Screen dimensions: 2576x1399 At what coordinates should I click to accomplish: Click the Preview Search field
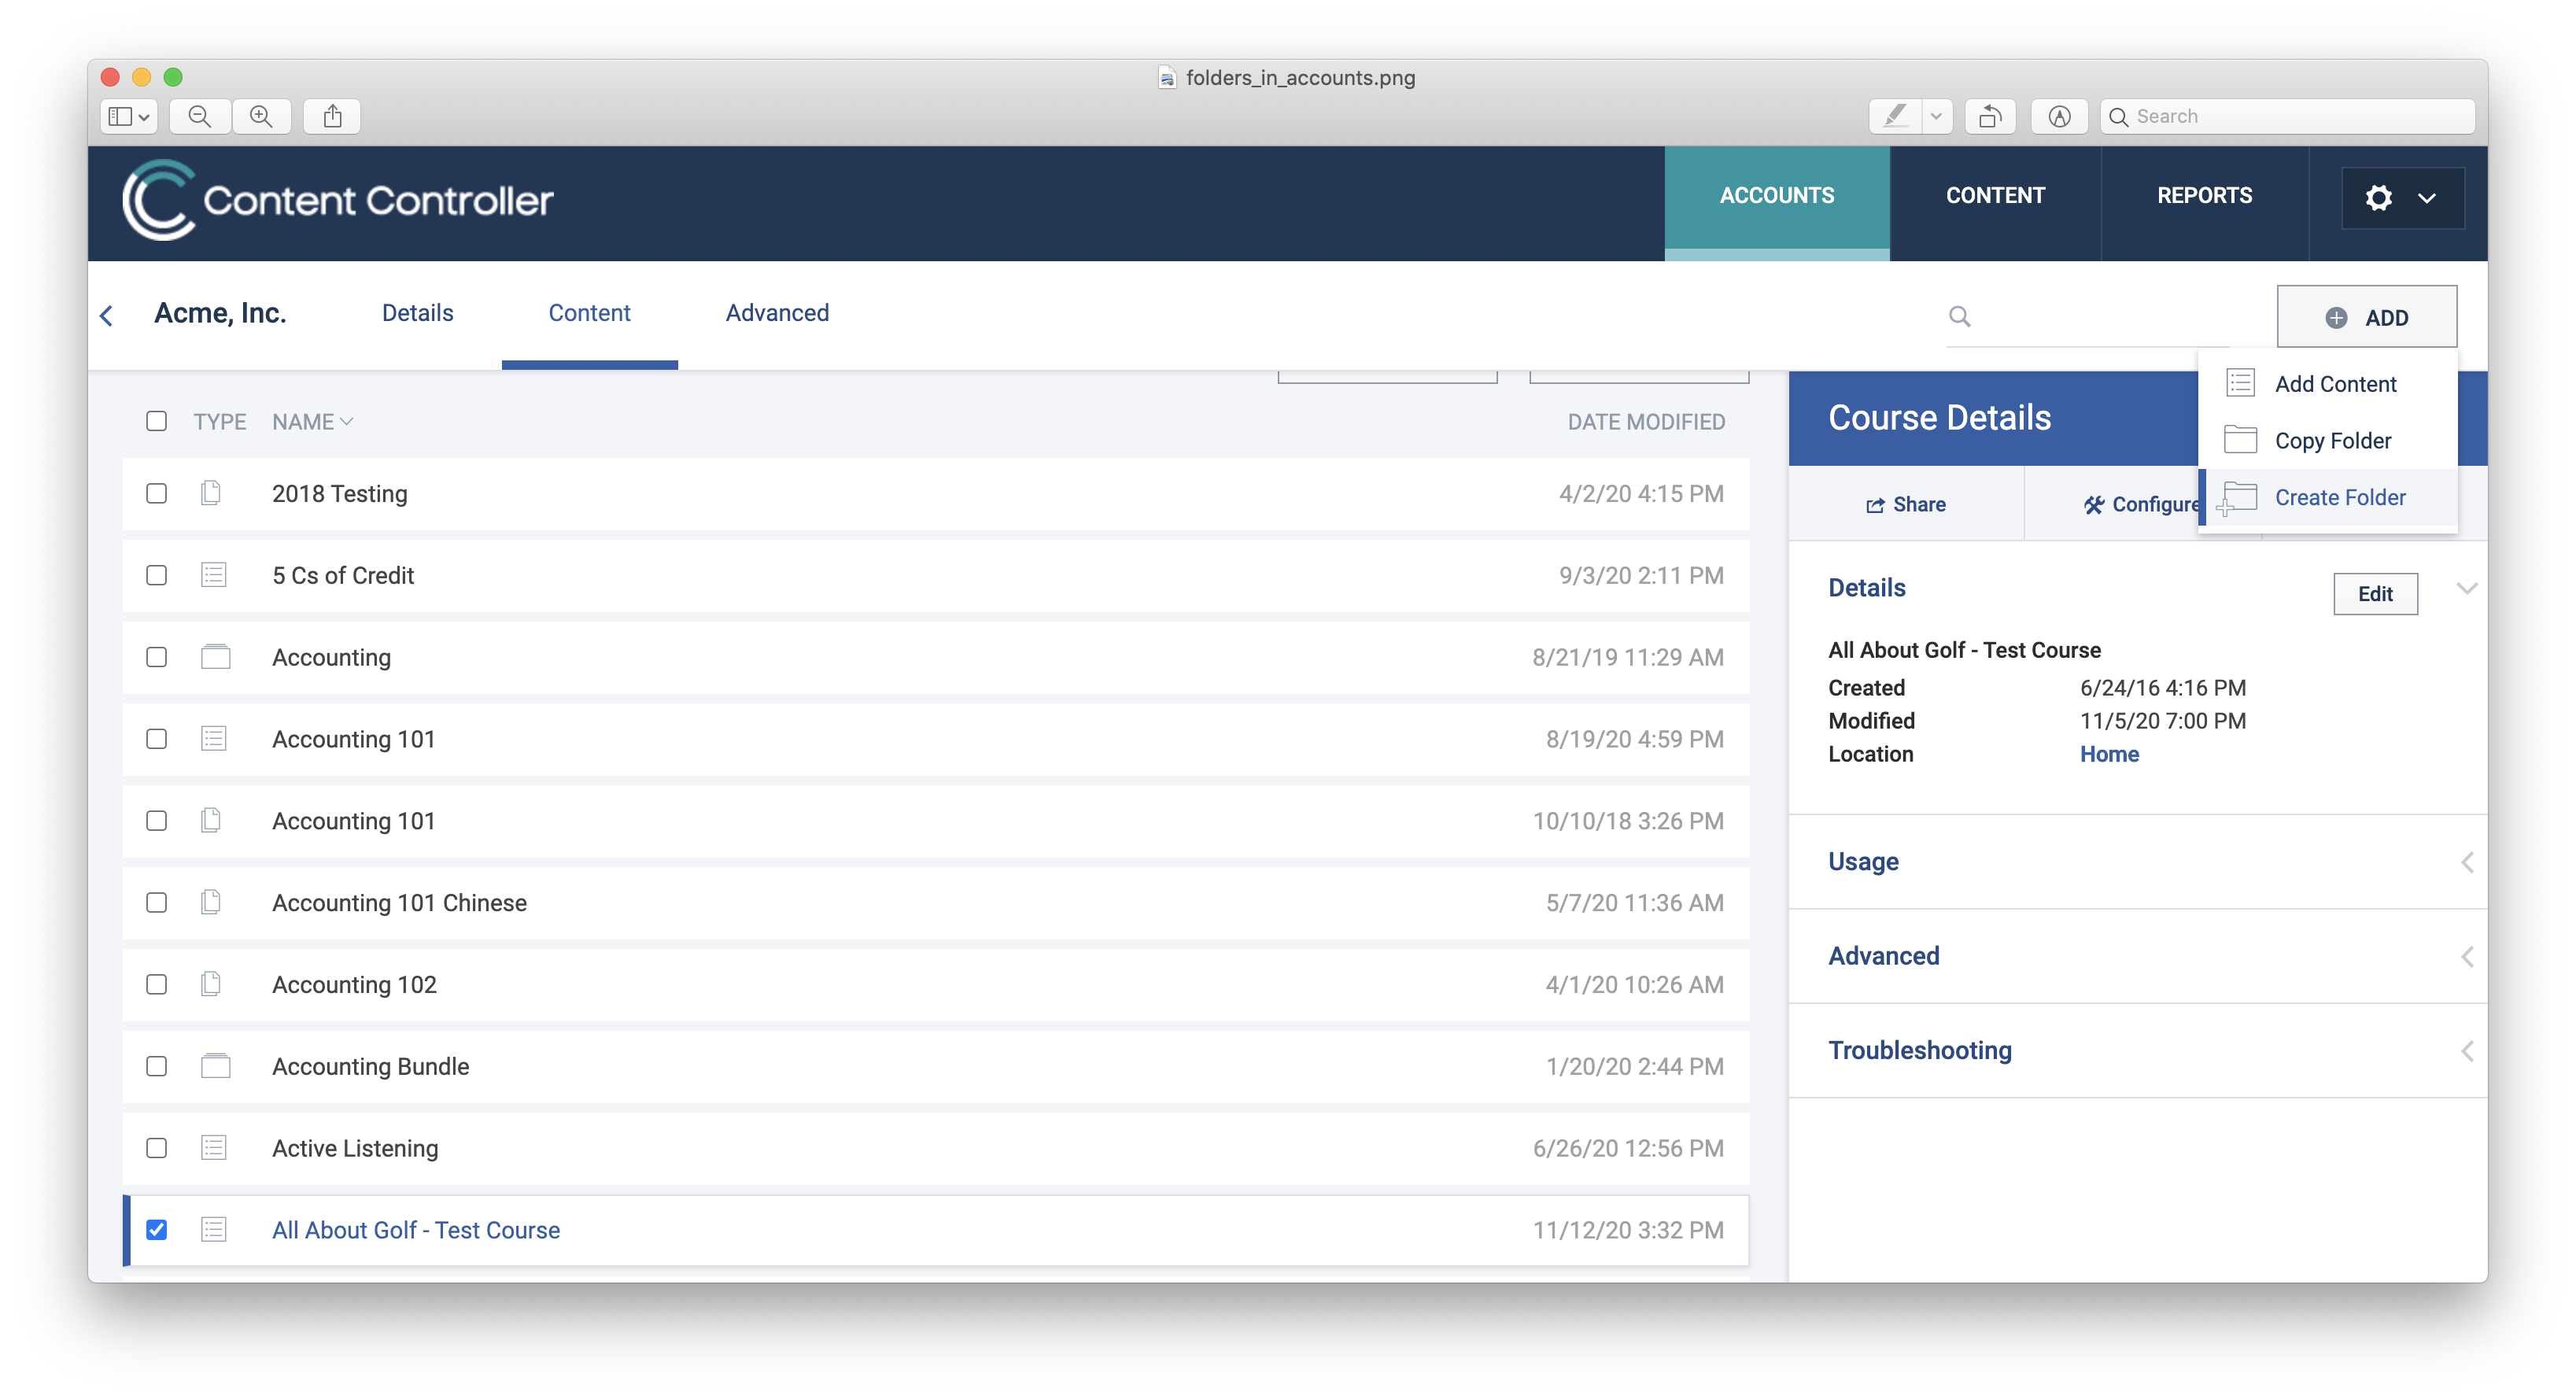[x=2287, y=116]
